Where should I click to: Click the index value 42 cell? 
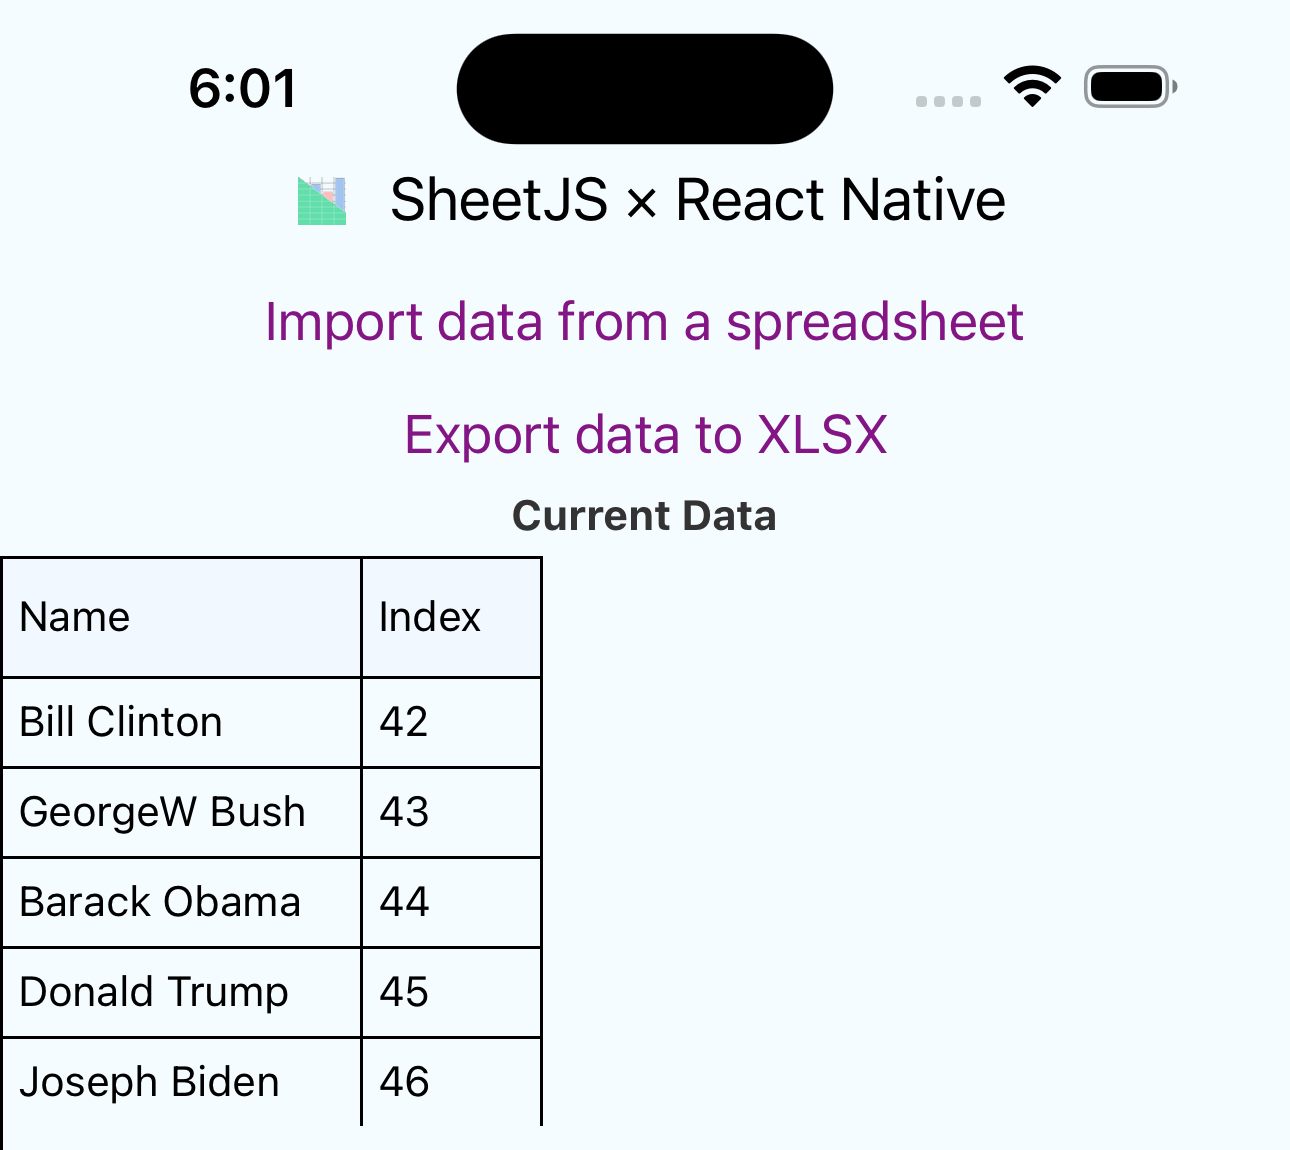tap(450, 722)
